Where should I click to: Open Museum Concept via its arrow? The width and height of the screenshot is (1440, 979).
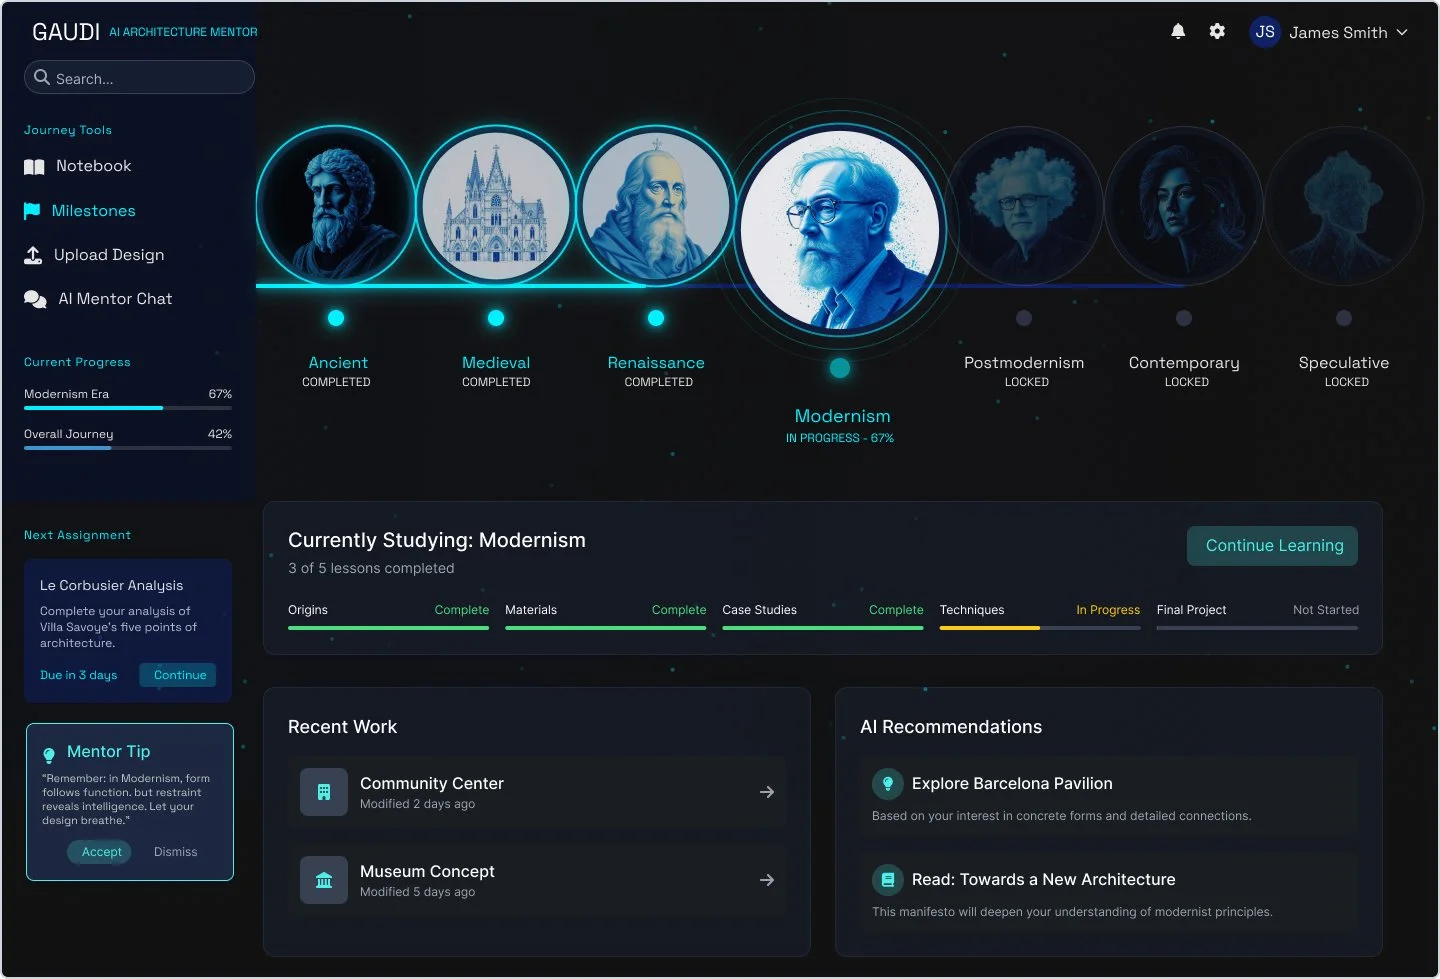coord(767,880)
